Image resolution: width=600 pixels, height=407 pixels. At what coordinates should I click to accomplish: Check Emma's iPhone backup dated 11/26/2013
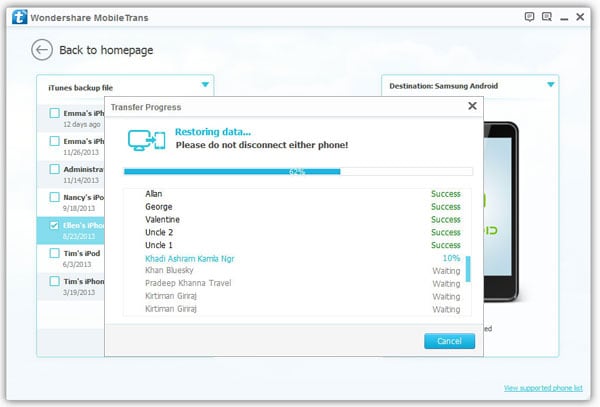coord(55,141)
